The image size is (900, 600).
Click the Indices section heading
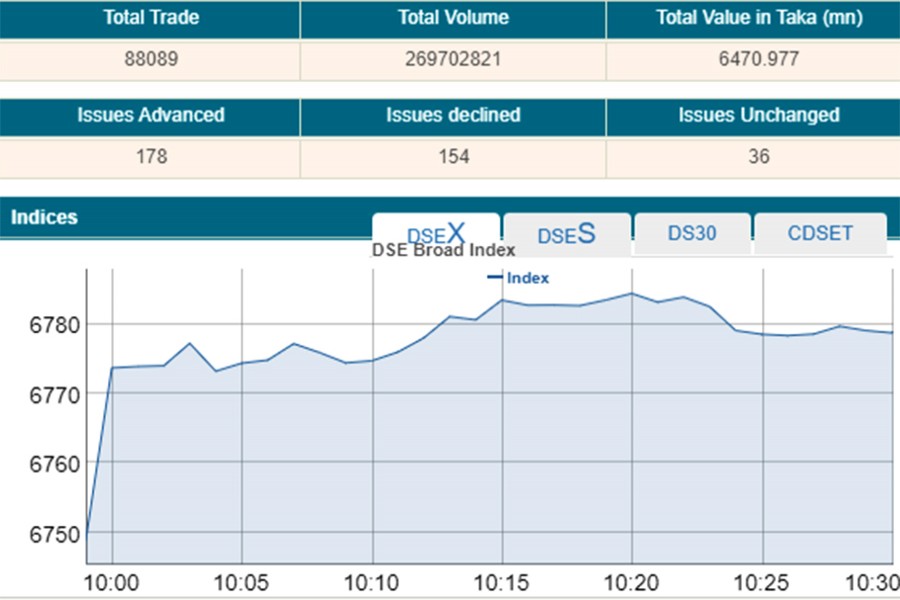click(x=44, y=217)
